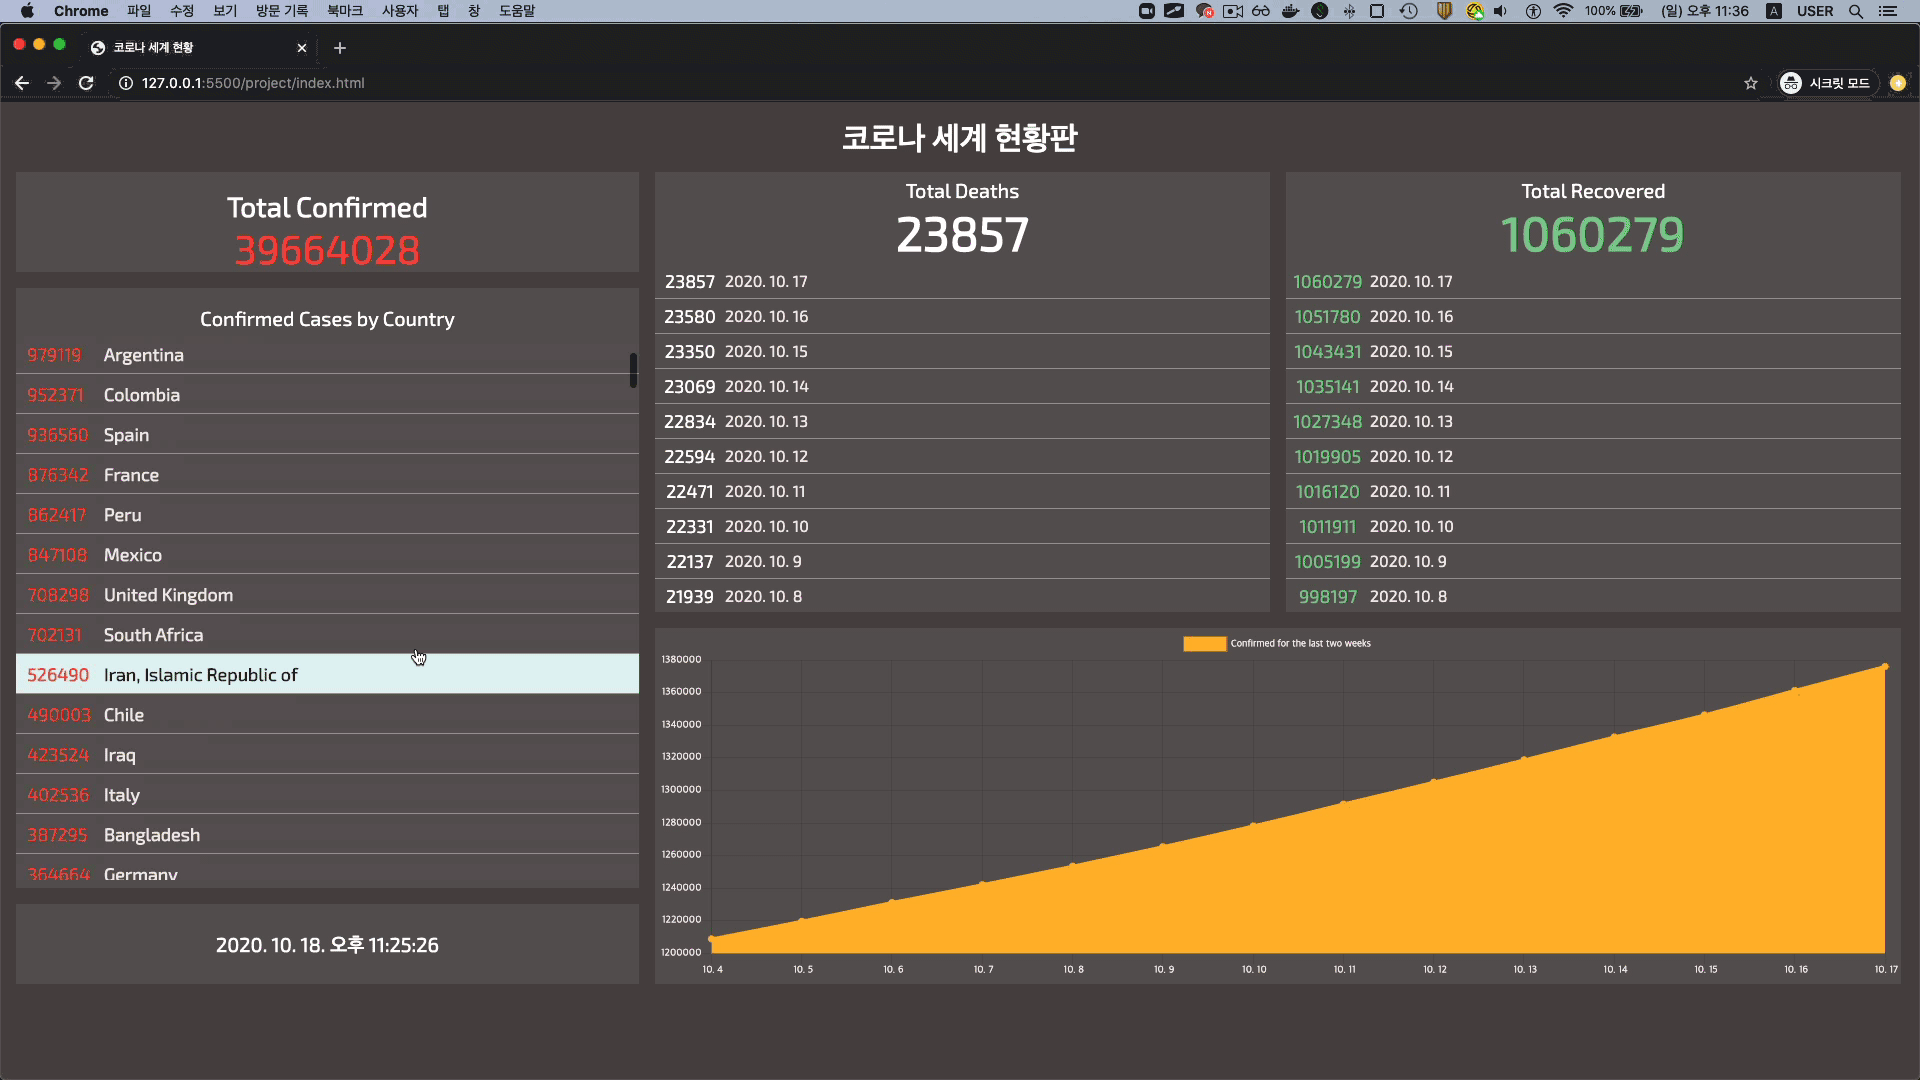
Task: Click the site info icon in the address bar
Action: coord(126,83)
